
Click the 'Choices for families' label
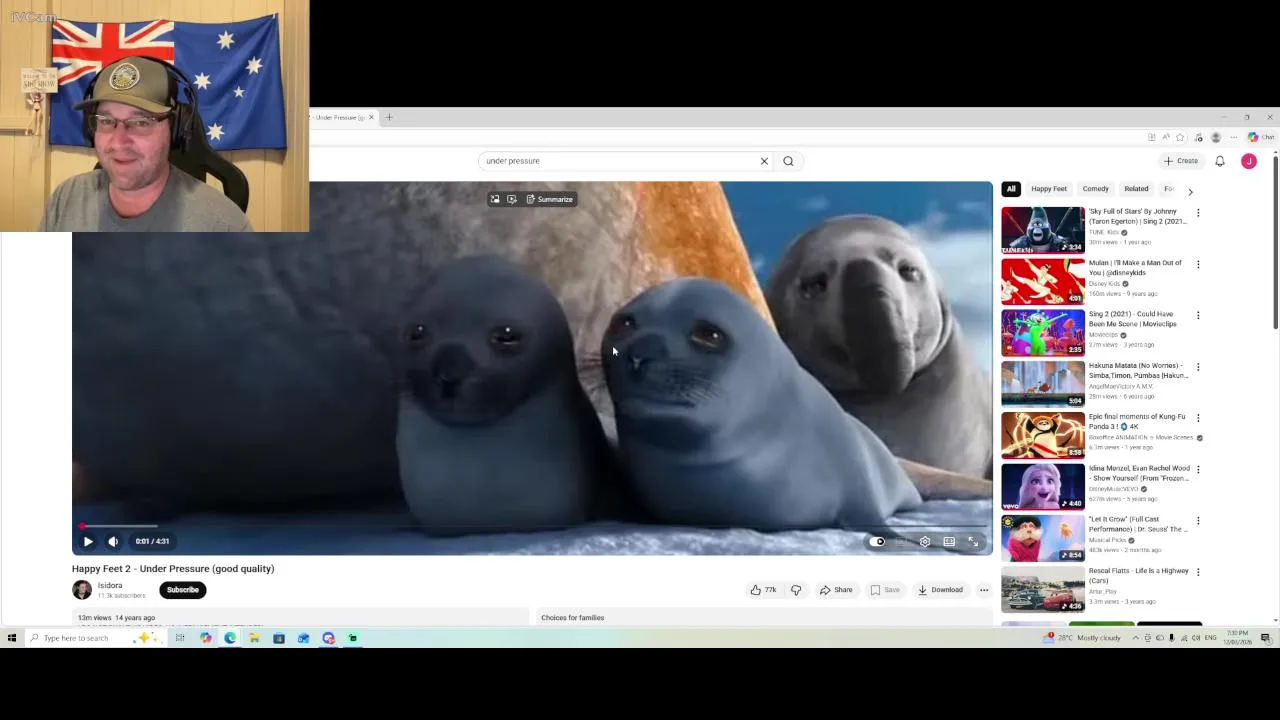click(x=572, y=618)
